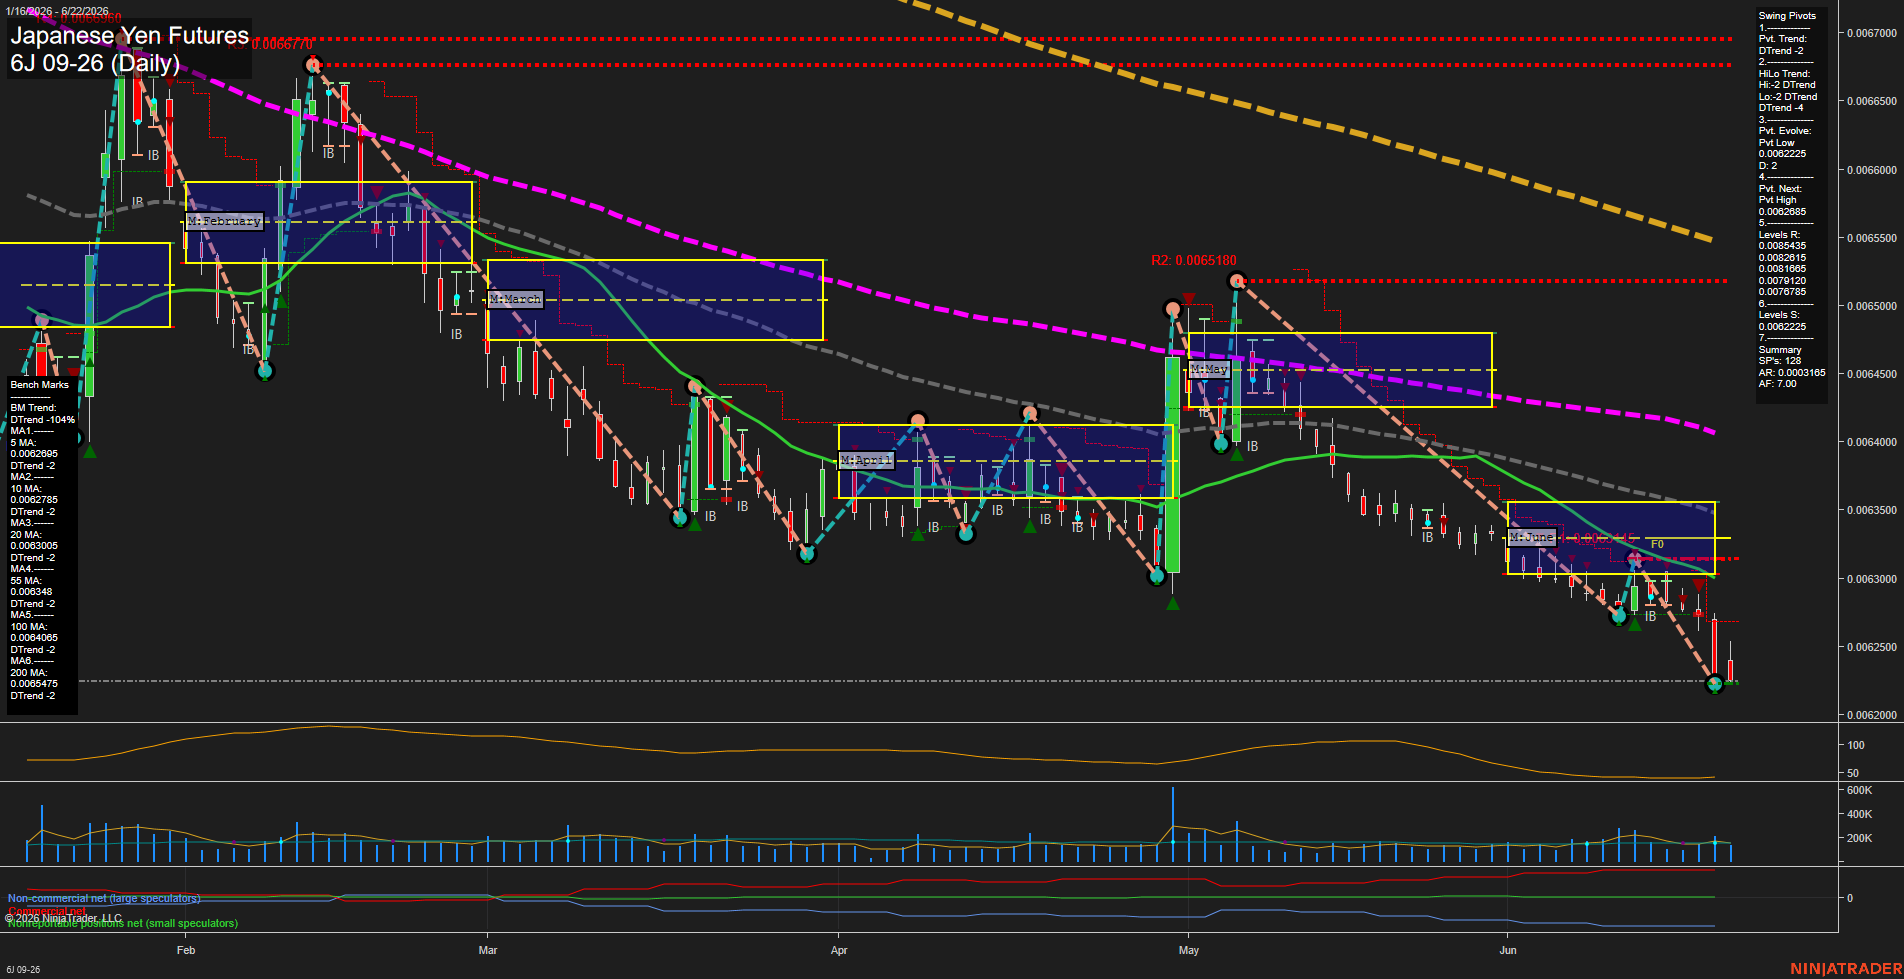This screenshot has height=979, width=1904.
Task: Select the 'M:June' monthly range label
Action: (x=1532, y=537)
